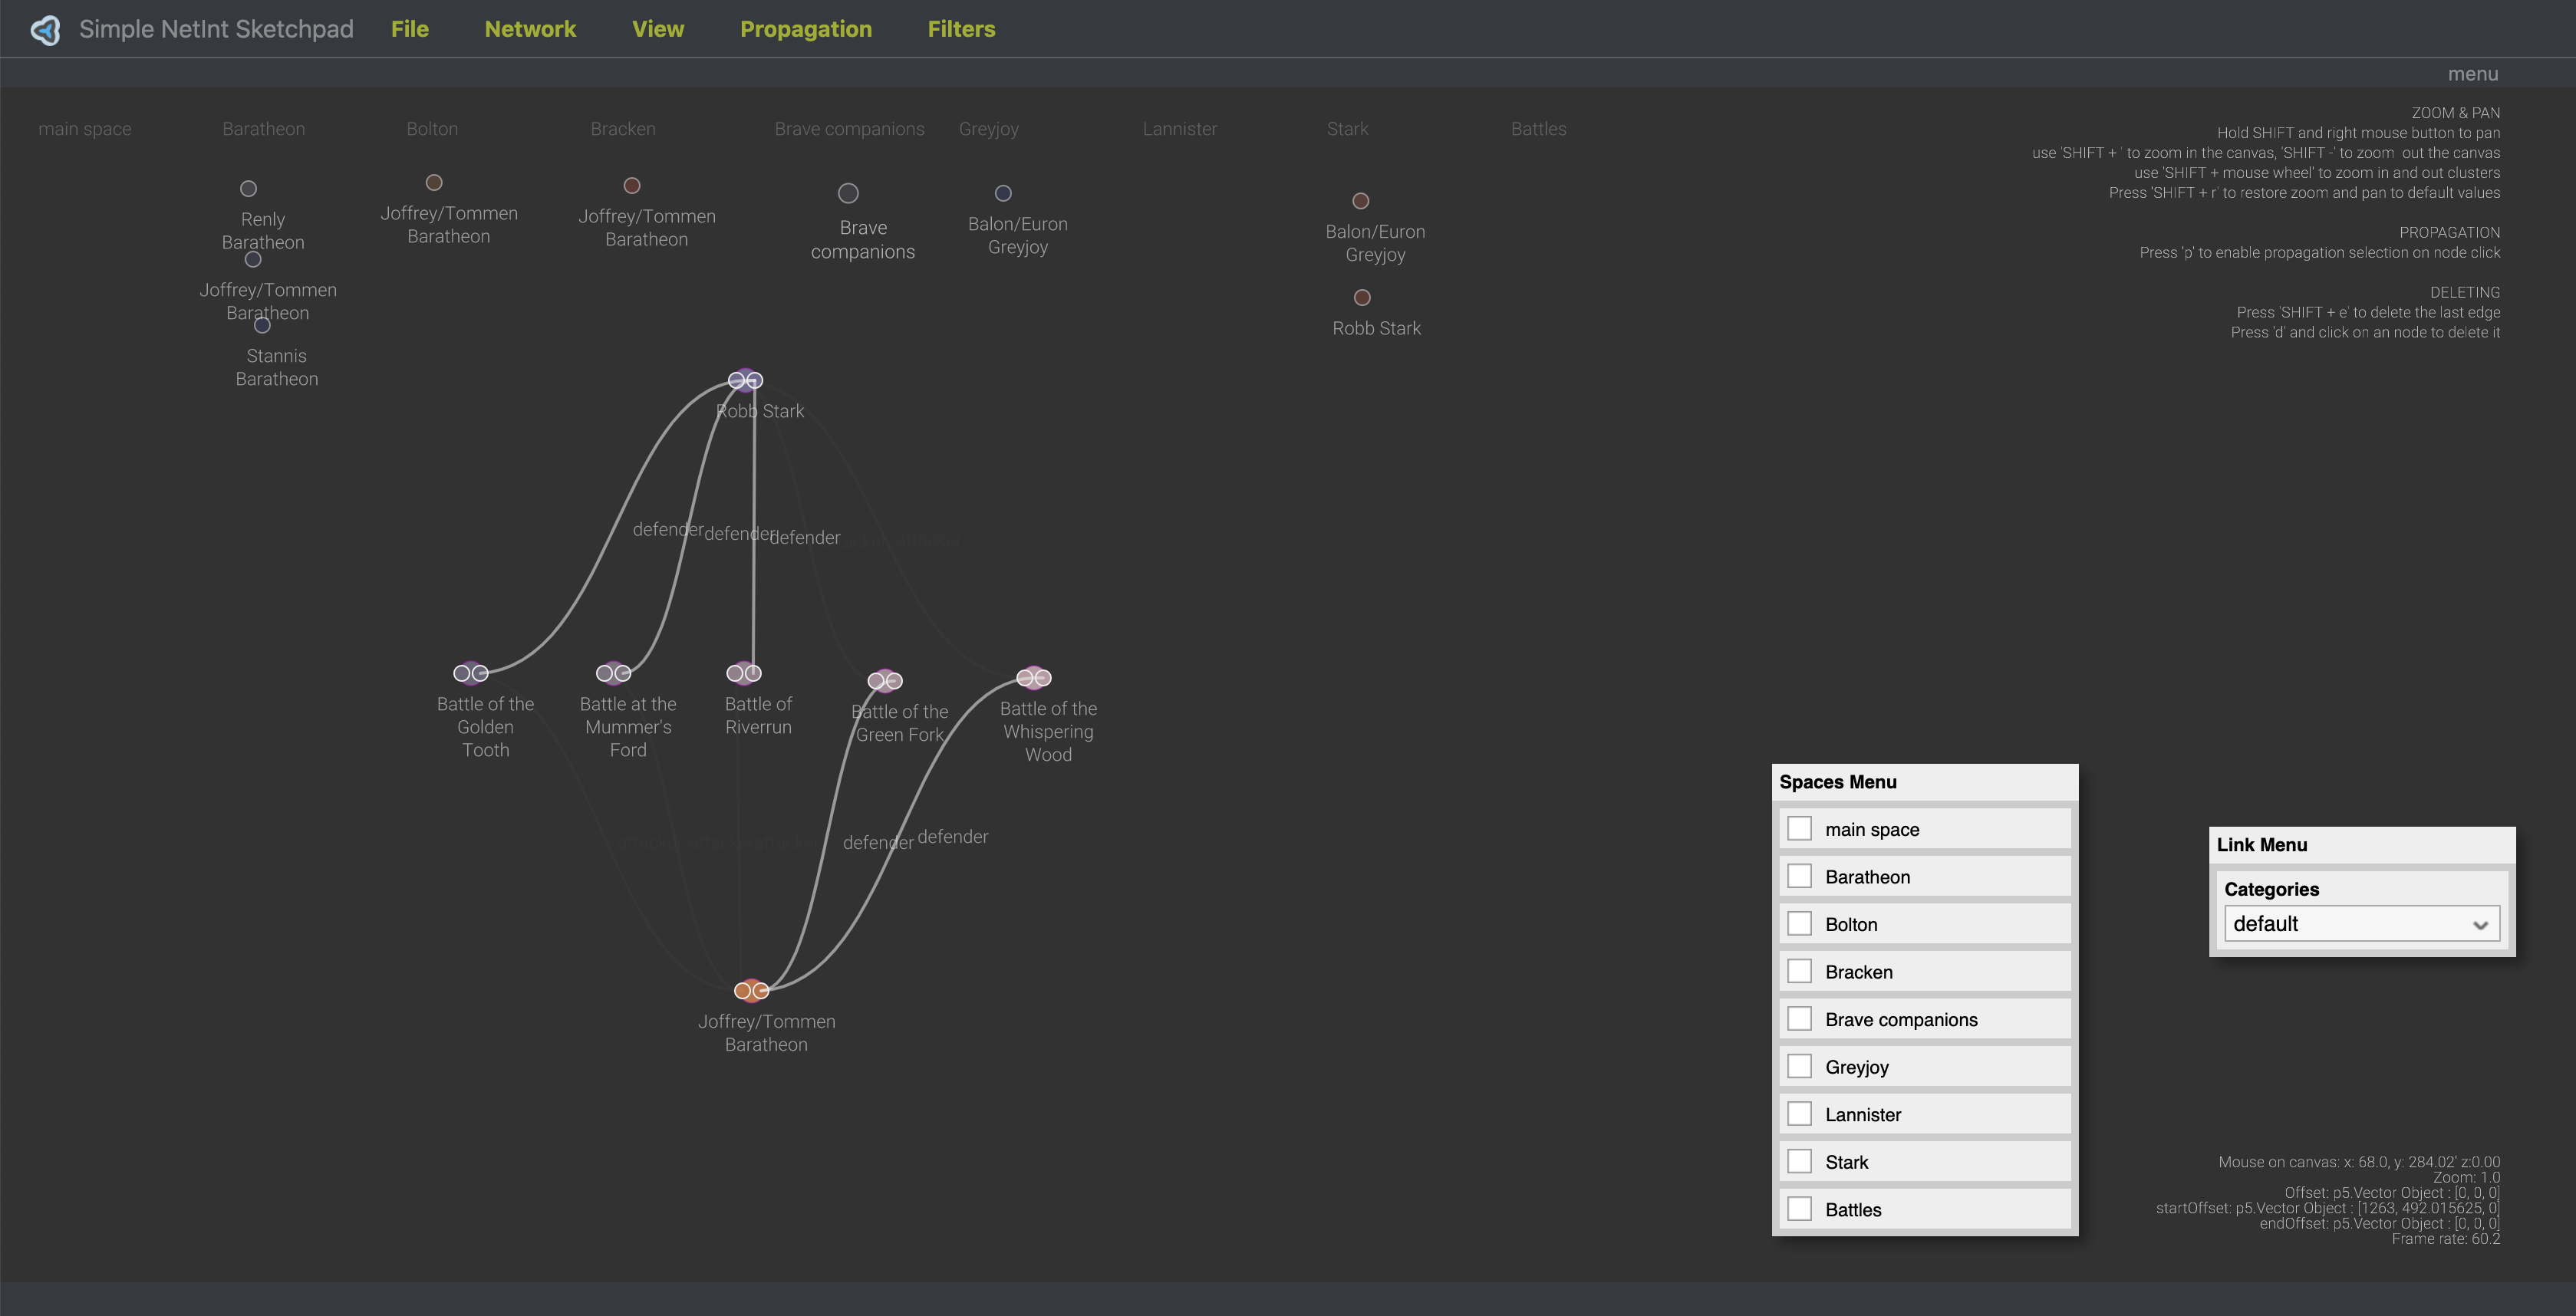
Task: Open the File menu
Action: [x=409, y=29]
